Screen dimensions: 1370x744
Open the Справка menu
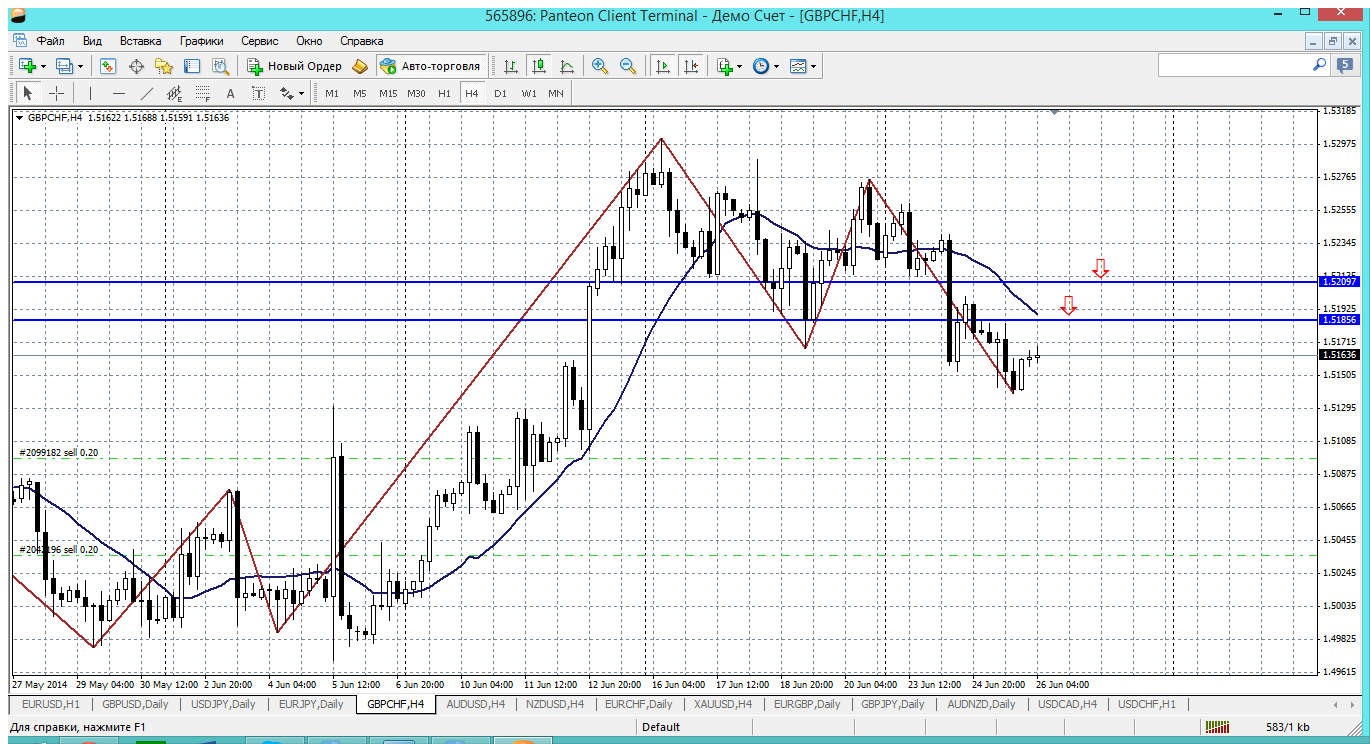tap(362, 41)
